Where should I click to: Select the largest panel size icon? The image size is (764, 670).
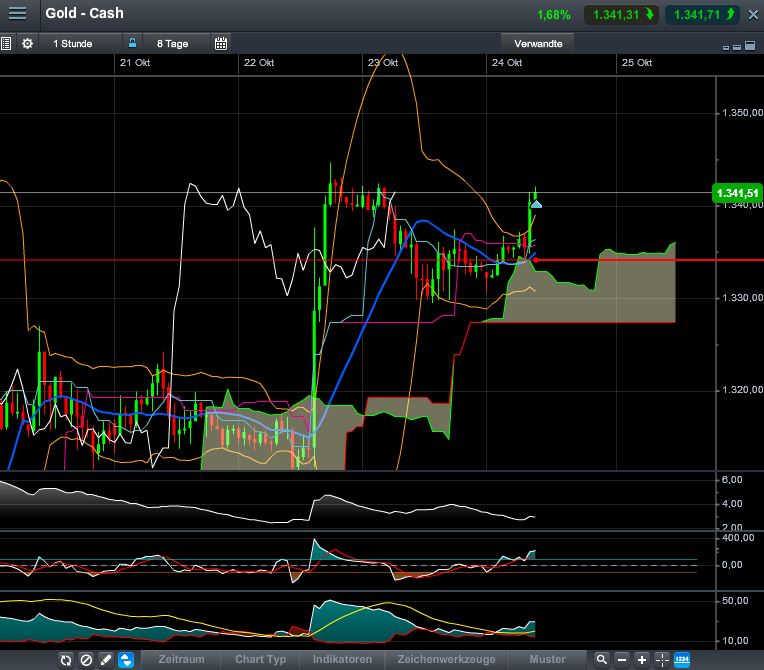pos(750,45)
